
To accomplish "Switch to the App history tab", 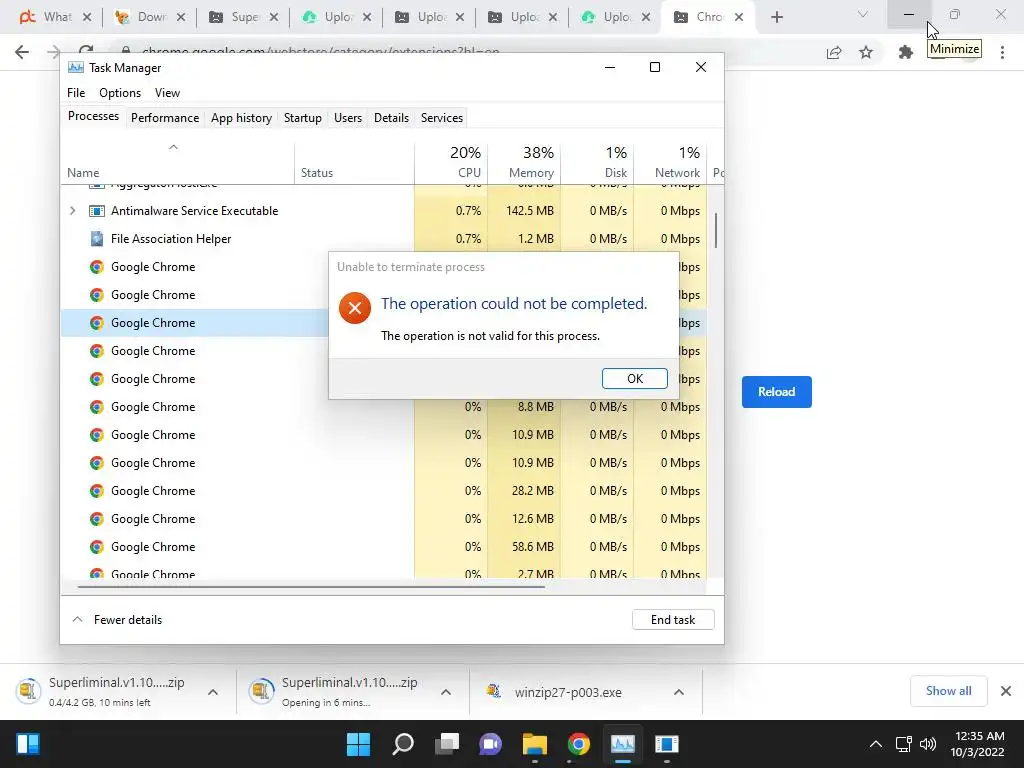I will click(241, 118).
